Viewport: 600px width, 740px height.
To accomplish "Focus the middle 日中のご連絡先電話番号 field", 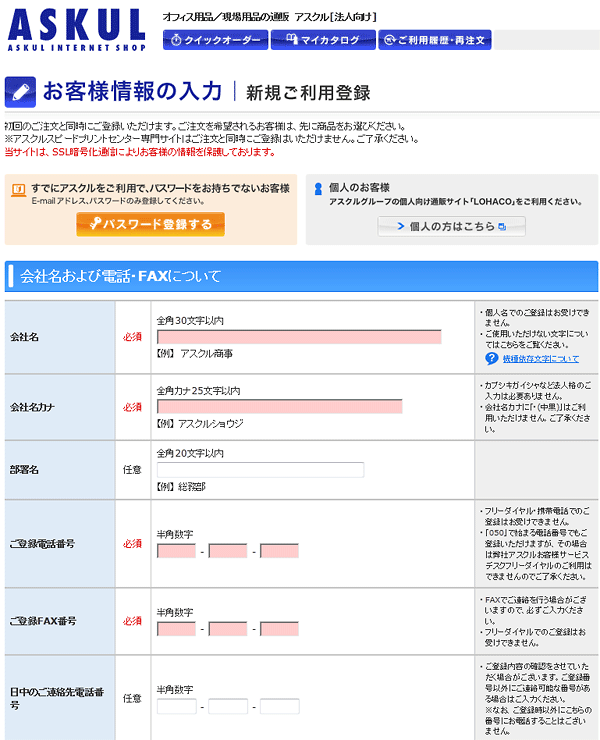I will pos(228,706).
